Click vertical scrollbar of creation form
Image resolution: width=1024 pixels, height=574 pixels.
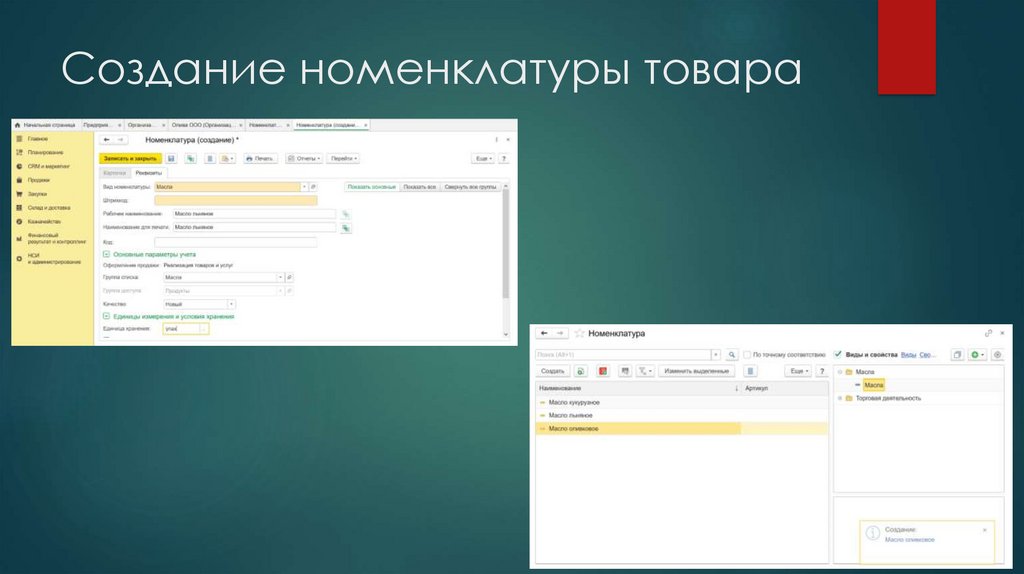click(x=505, y=245)
